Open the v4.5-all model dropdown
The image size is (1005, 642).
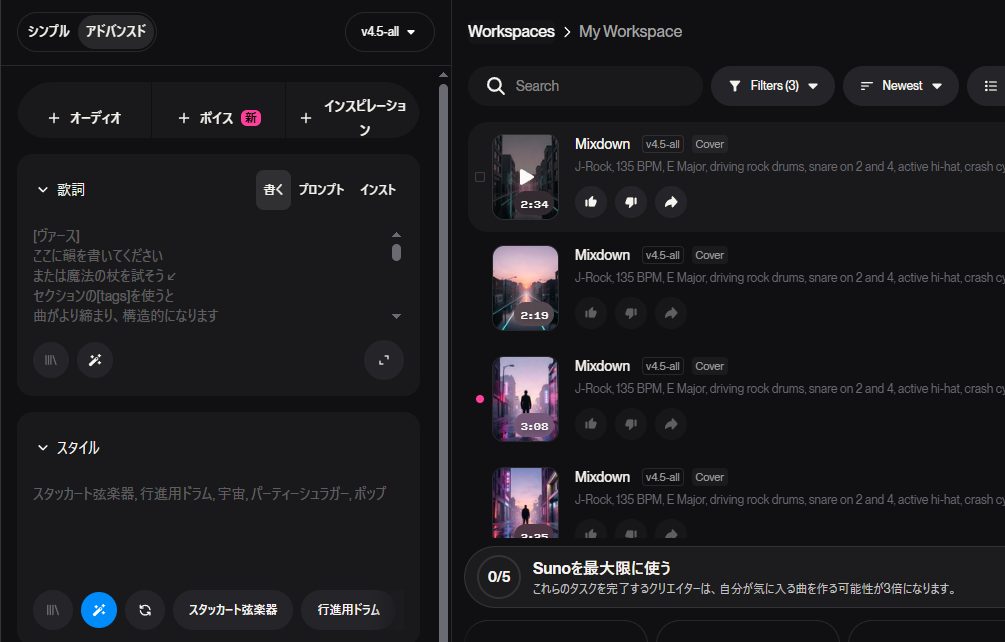tap(389, 31)
